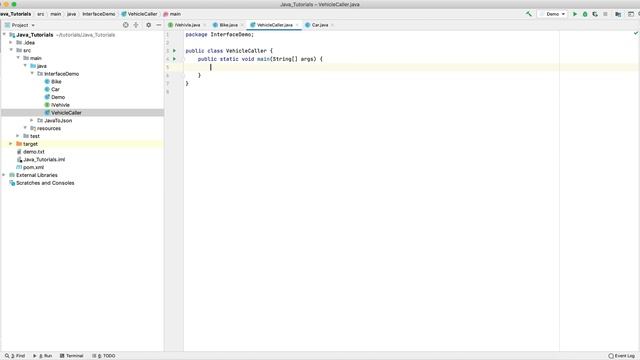The image size is (640, 360).
Task: Close the Bike.java tab
Action: [x=242, y=25]
